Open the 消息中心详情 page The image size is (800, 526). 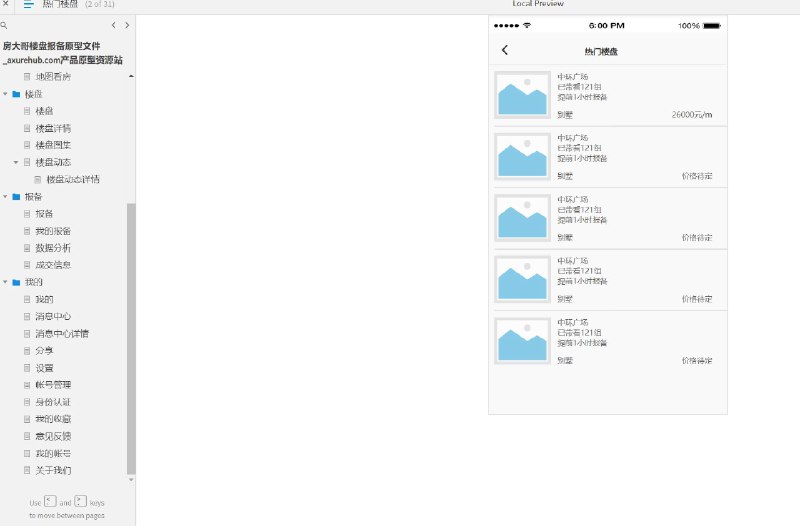point(62,334)
